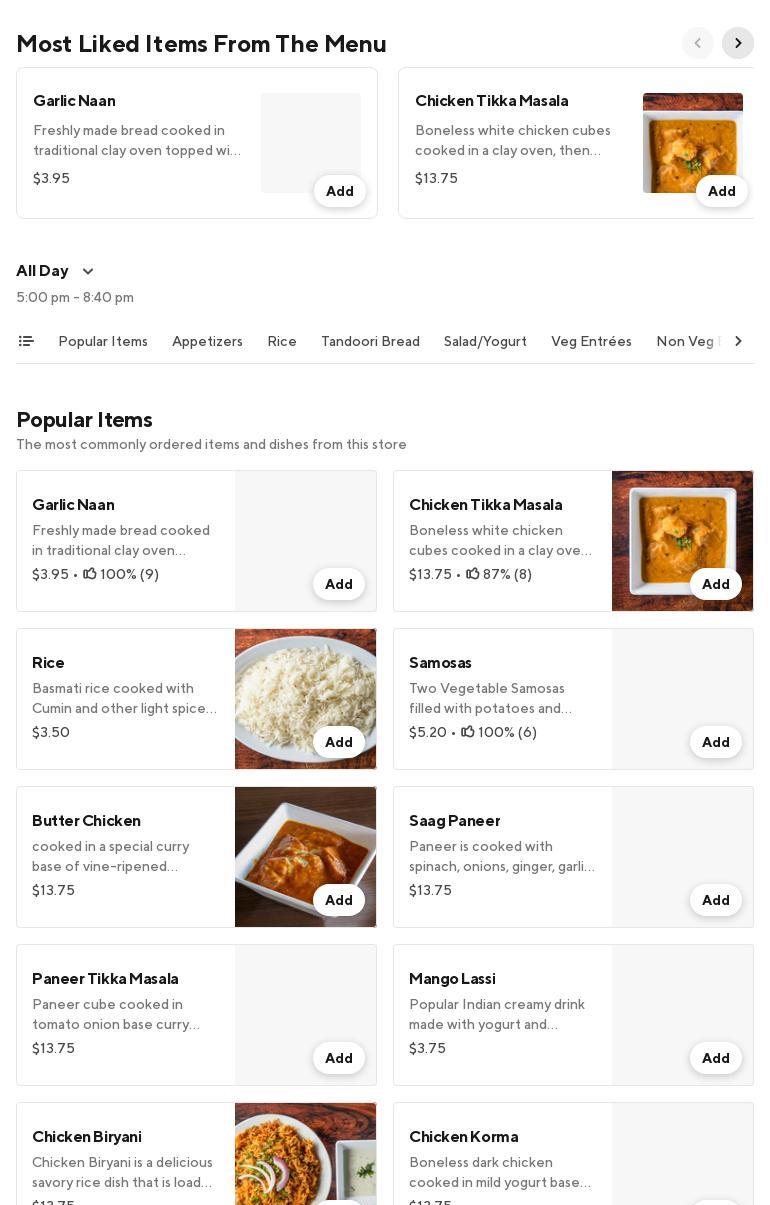Click the previous arrow in Most Liked carousel

pyautogui.click(x=698, y=43)
